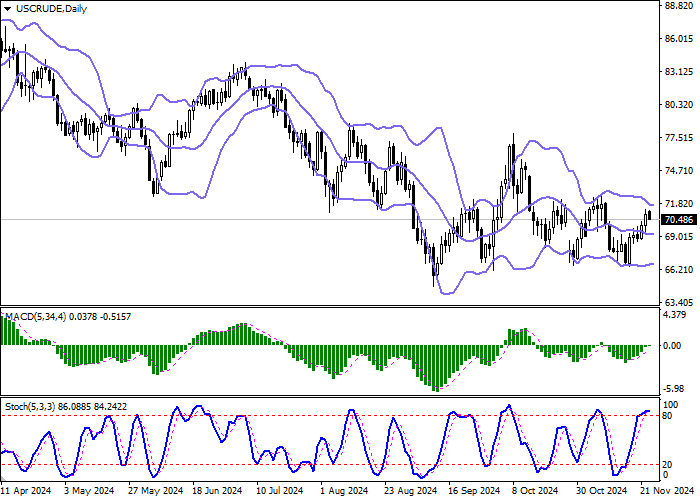Select the current price label 70.486

pyautogui.click(x=679, y=220)
